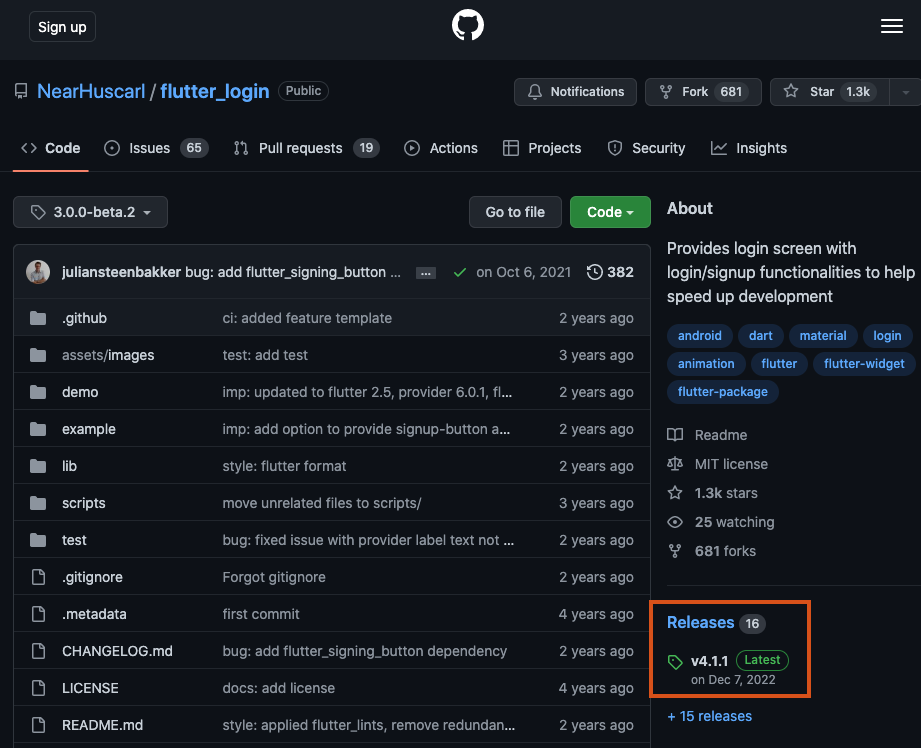Click the example folder icon
921x748 pixels.
pos(38,429)
